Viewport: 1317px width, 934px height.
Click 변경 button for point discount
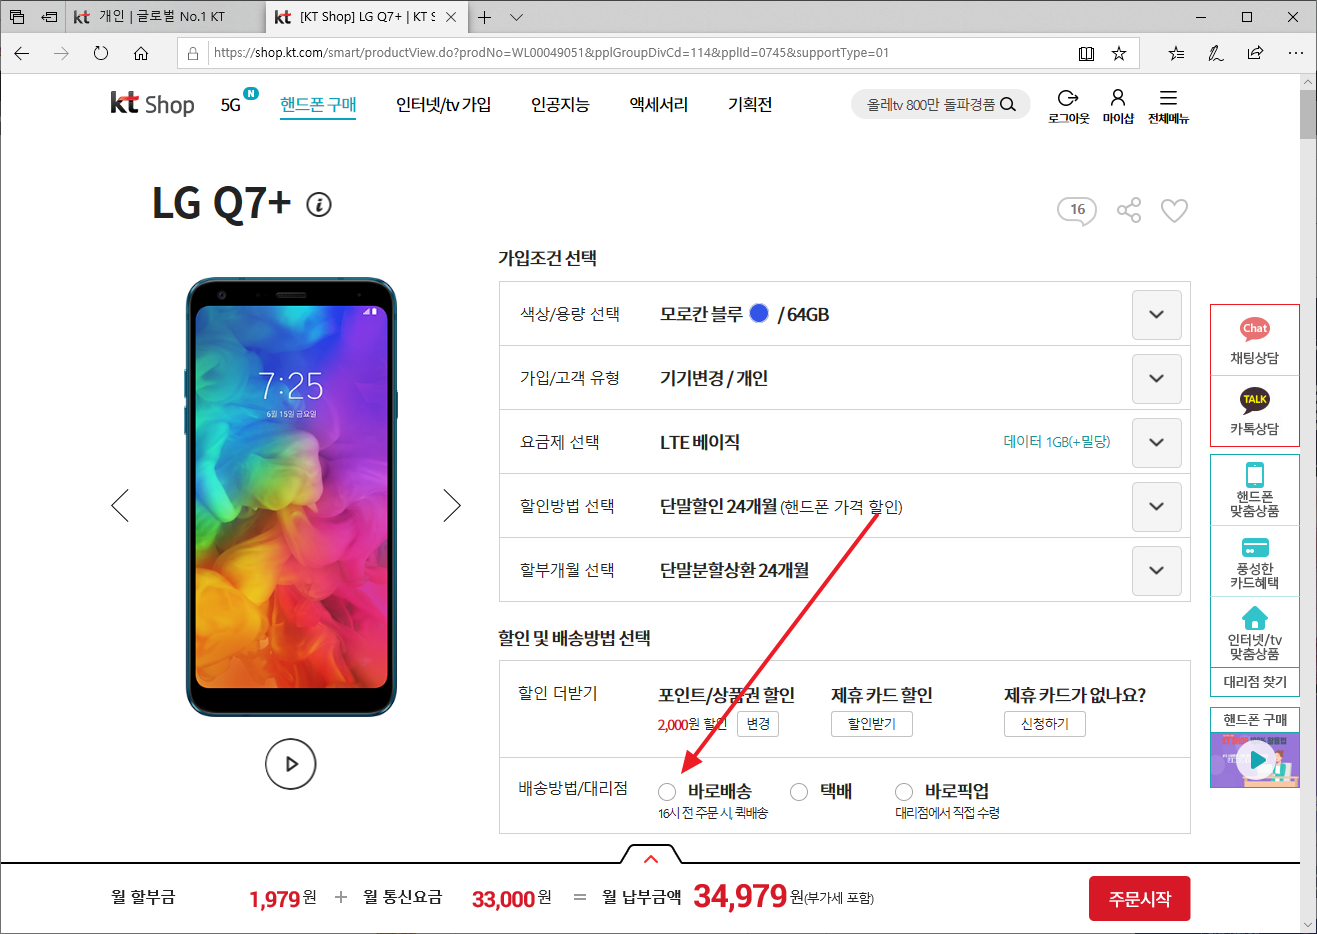pyautogui.click(x=758, y=724)
